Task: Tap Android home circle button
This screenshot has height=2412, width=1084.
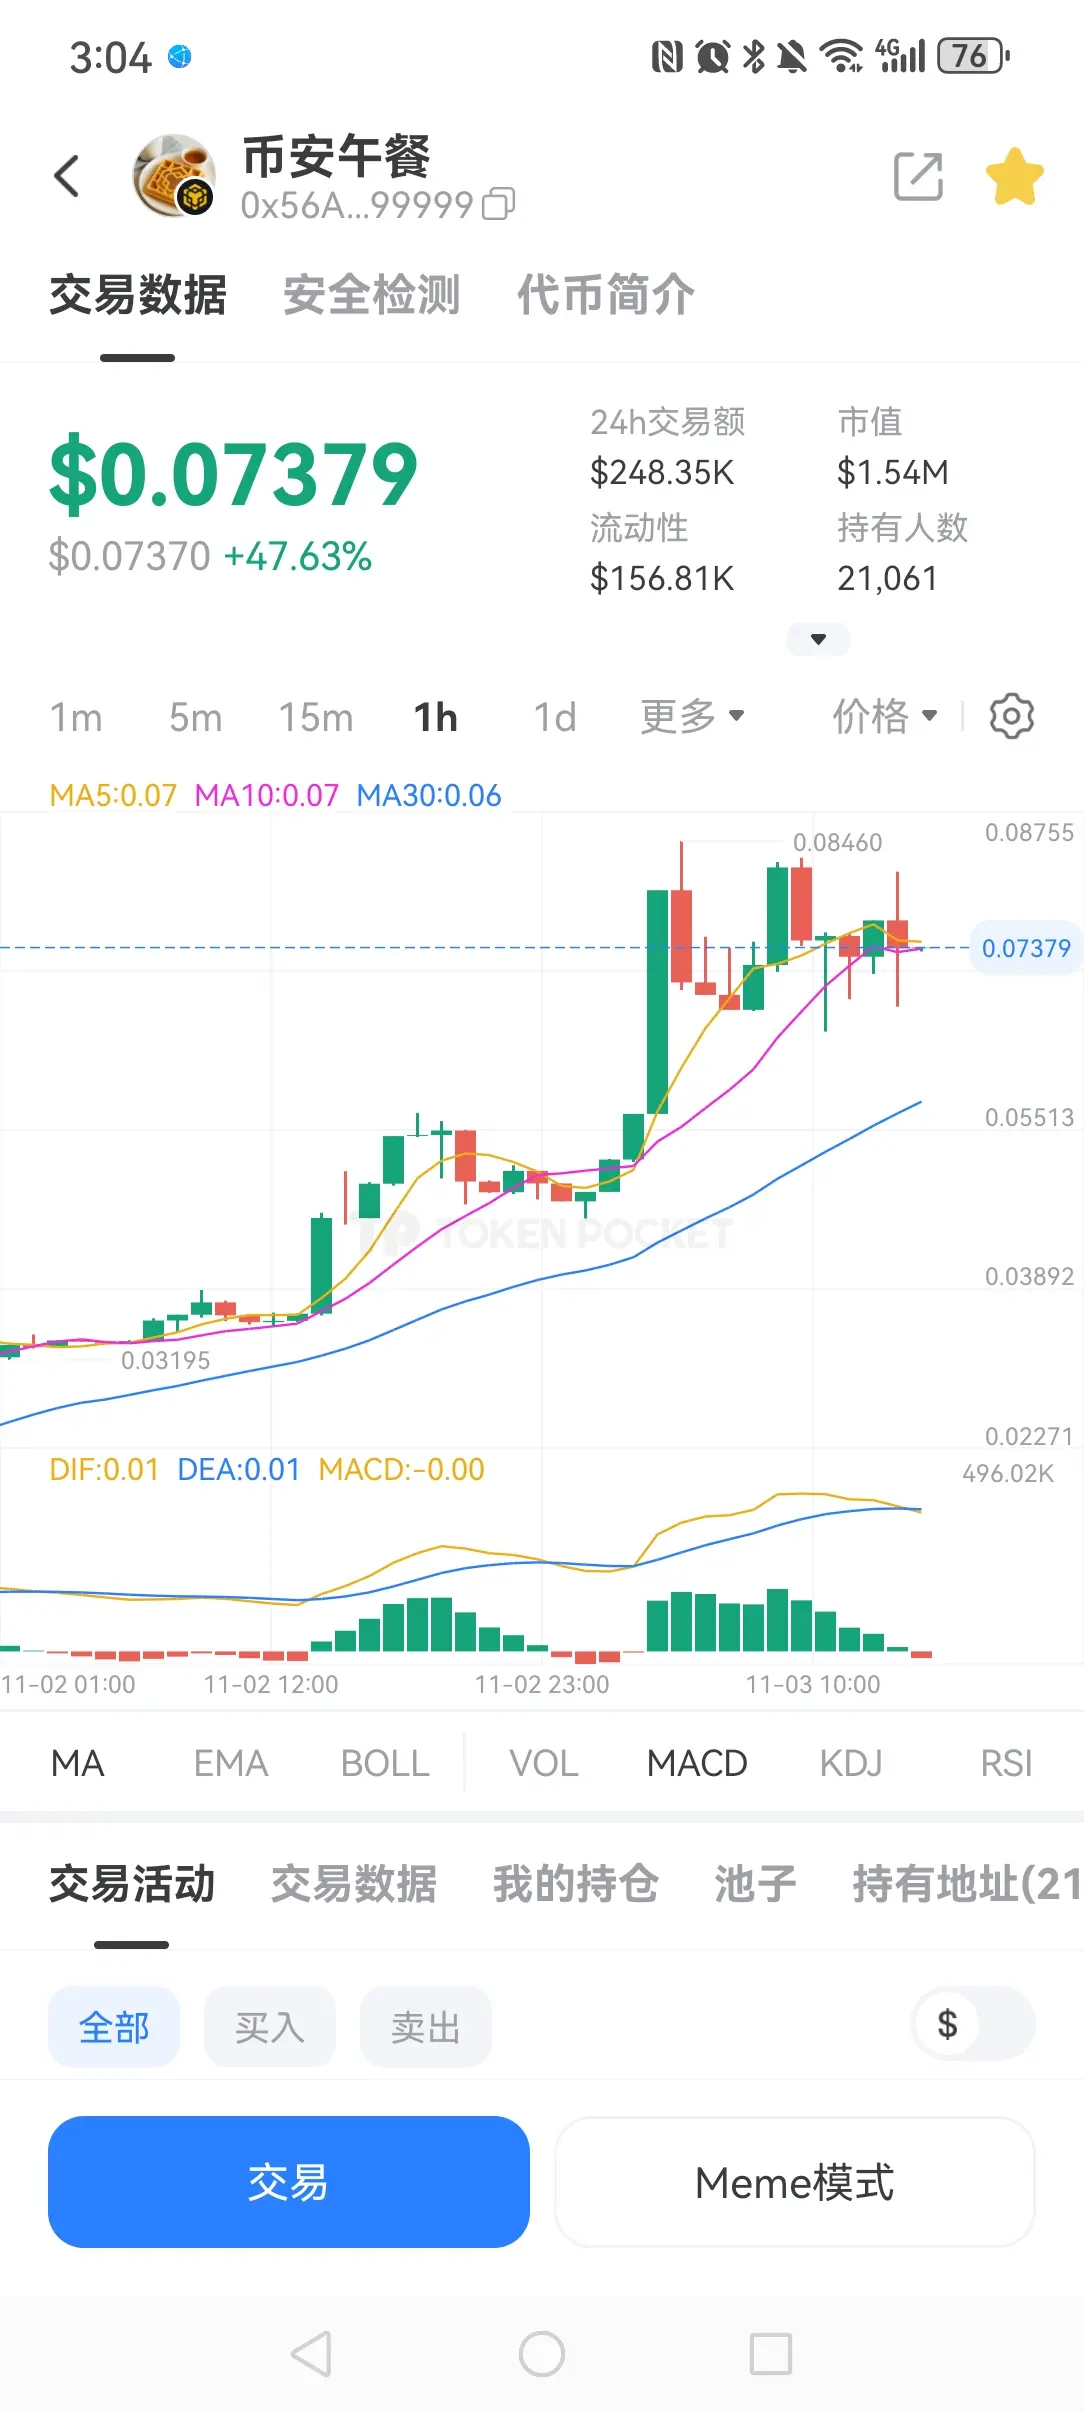Action: (542, 2353)
